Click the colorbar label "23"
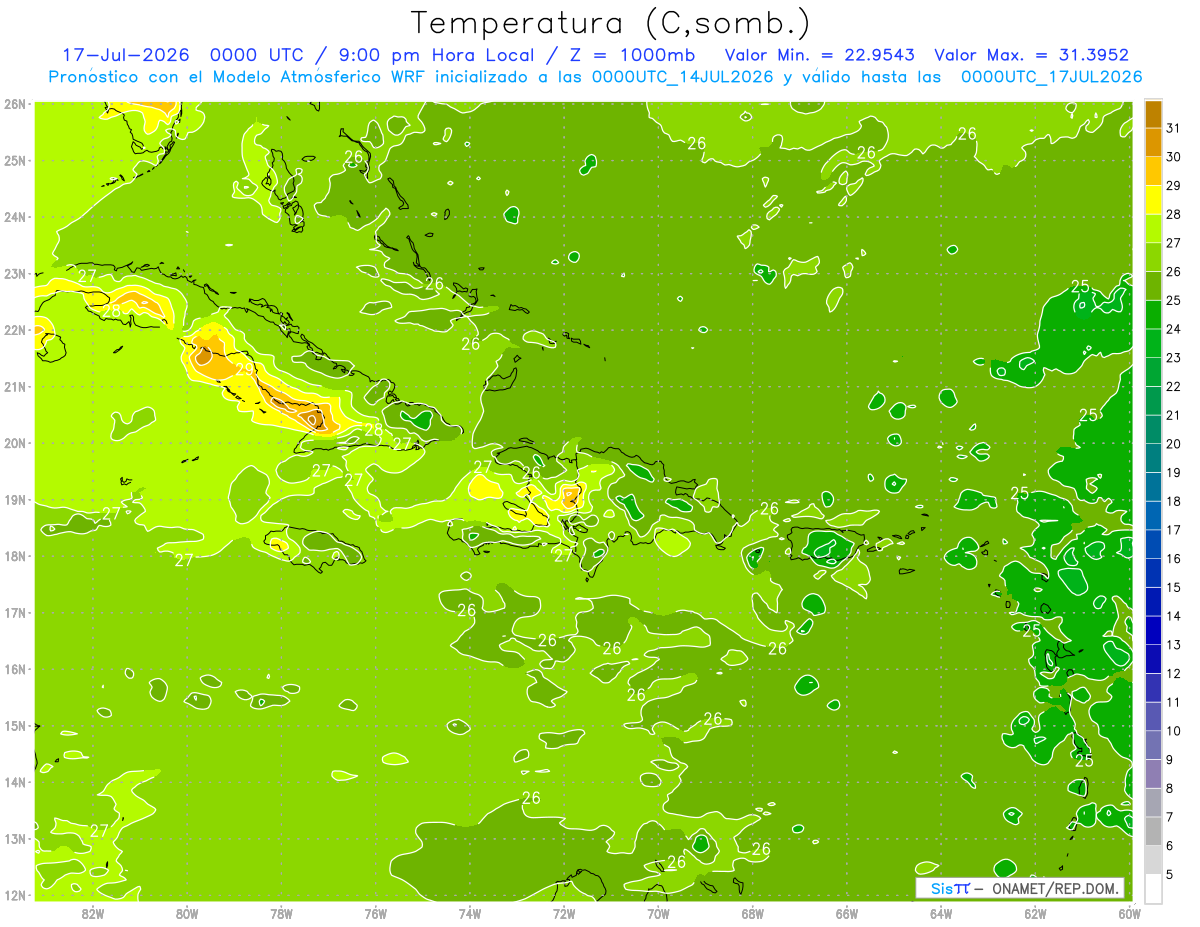The width and height of the screenshot is (1200, 927). [x=1173, y=358]
